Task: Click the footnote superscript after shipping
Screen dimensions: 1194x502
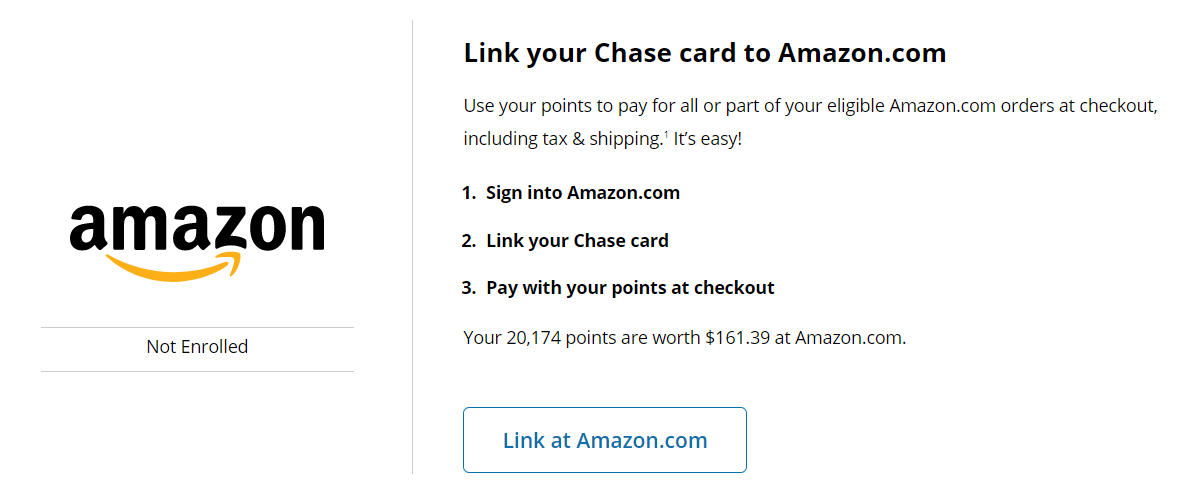Action: (x=666, y=134)
